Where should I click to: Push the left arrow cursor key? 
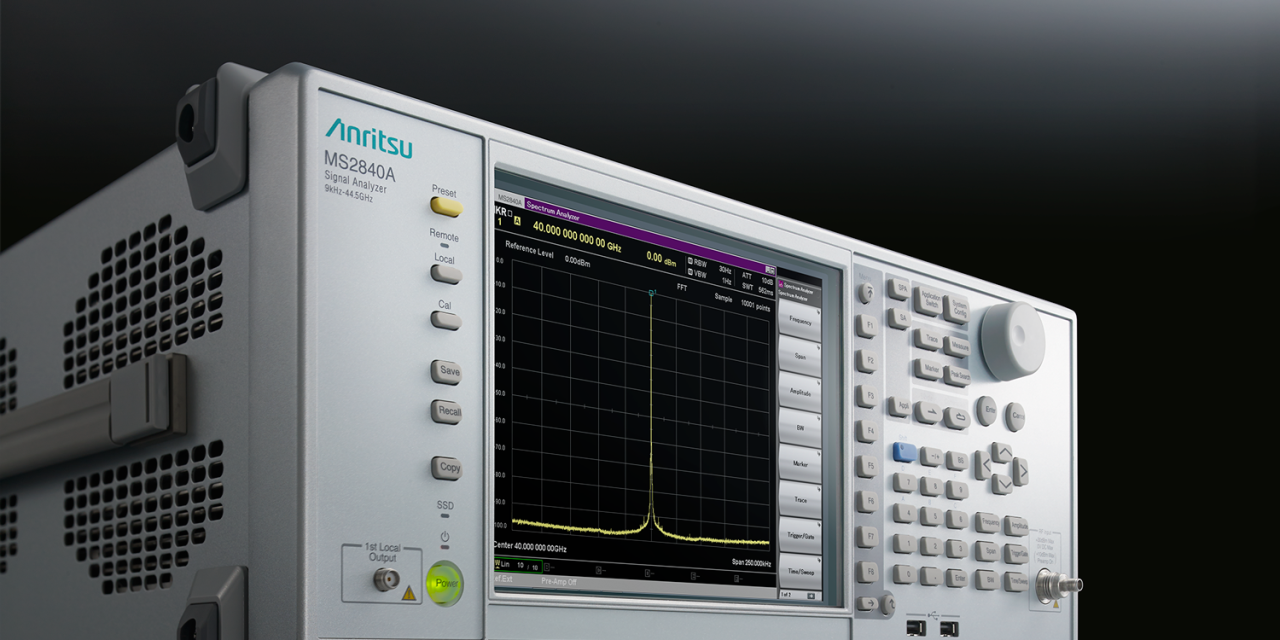(983, 465)
